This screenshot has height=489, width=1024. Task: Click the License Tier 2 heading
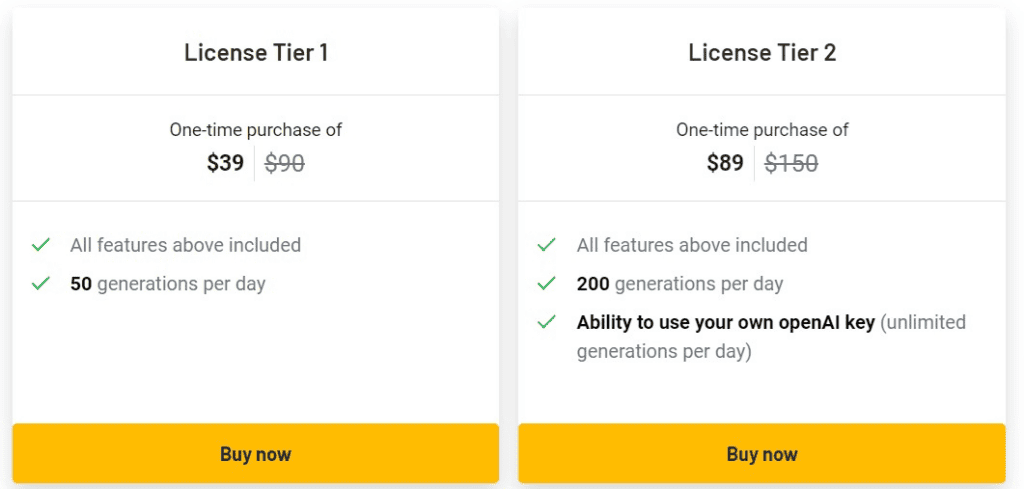coord(762,52)
